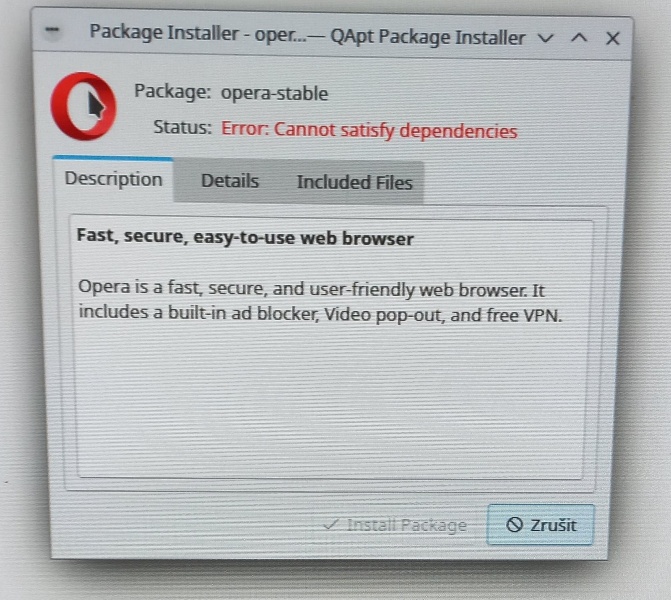671x600 pixels.
Task: Close the QApt Package Installer window
Action: coord(613,39)
